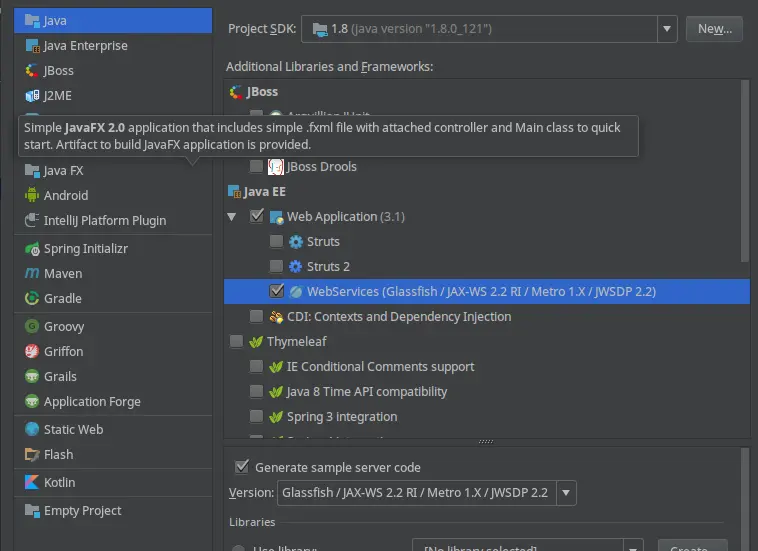
Task: Click the Struts 2 gear icon
Action: point(296,266)
